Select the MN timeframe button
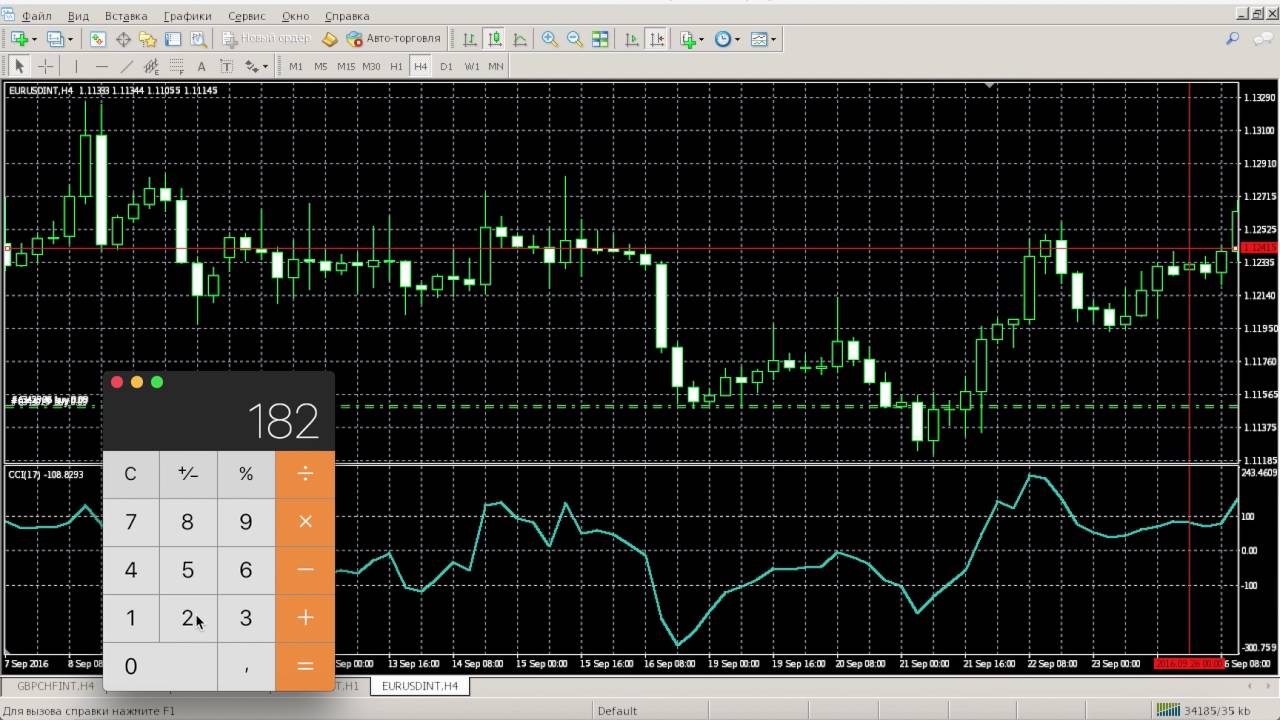The width and height of the screenshot is (1280, 720). coord(496,66)
